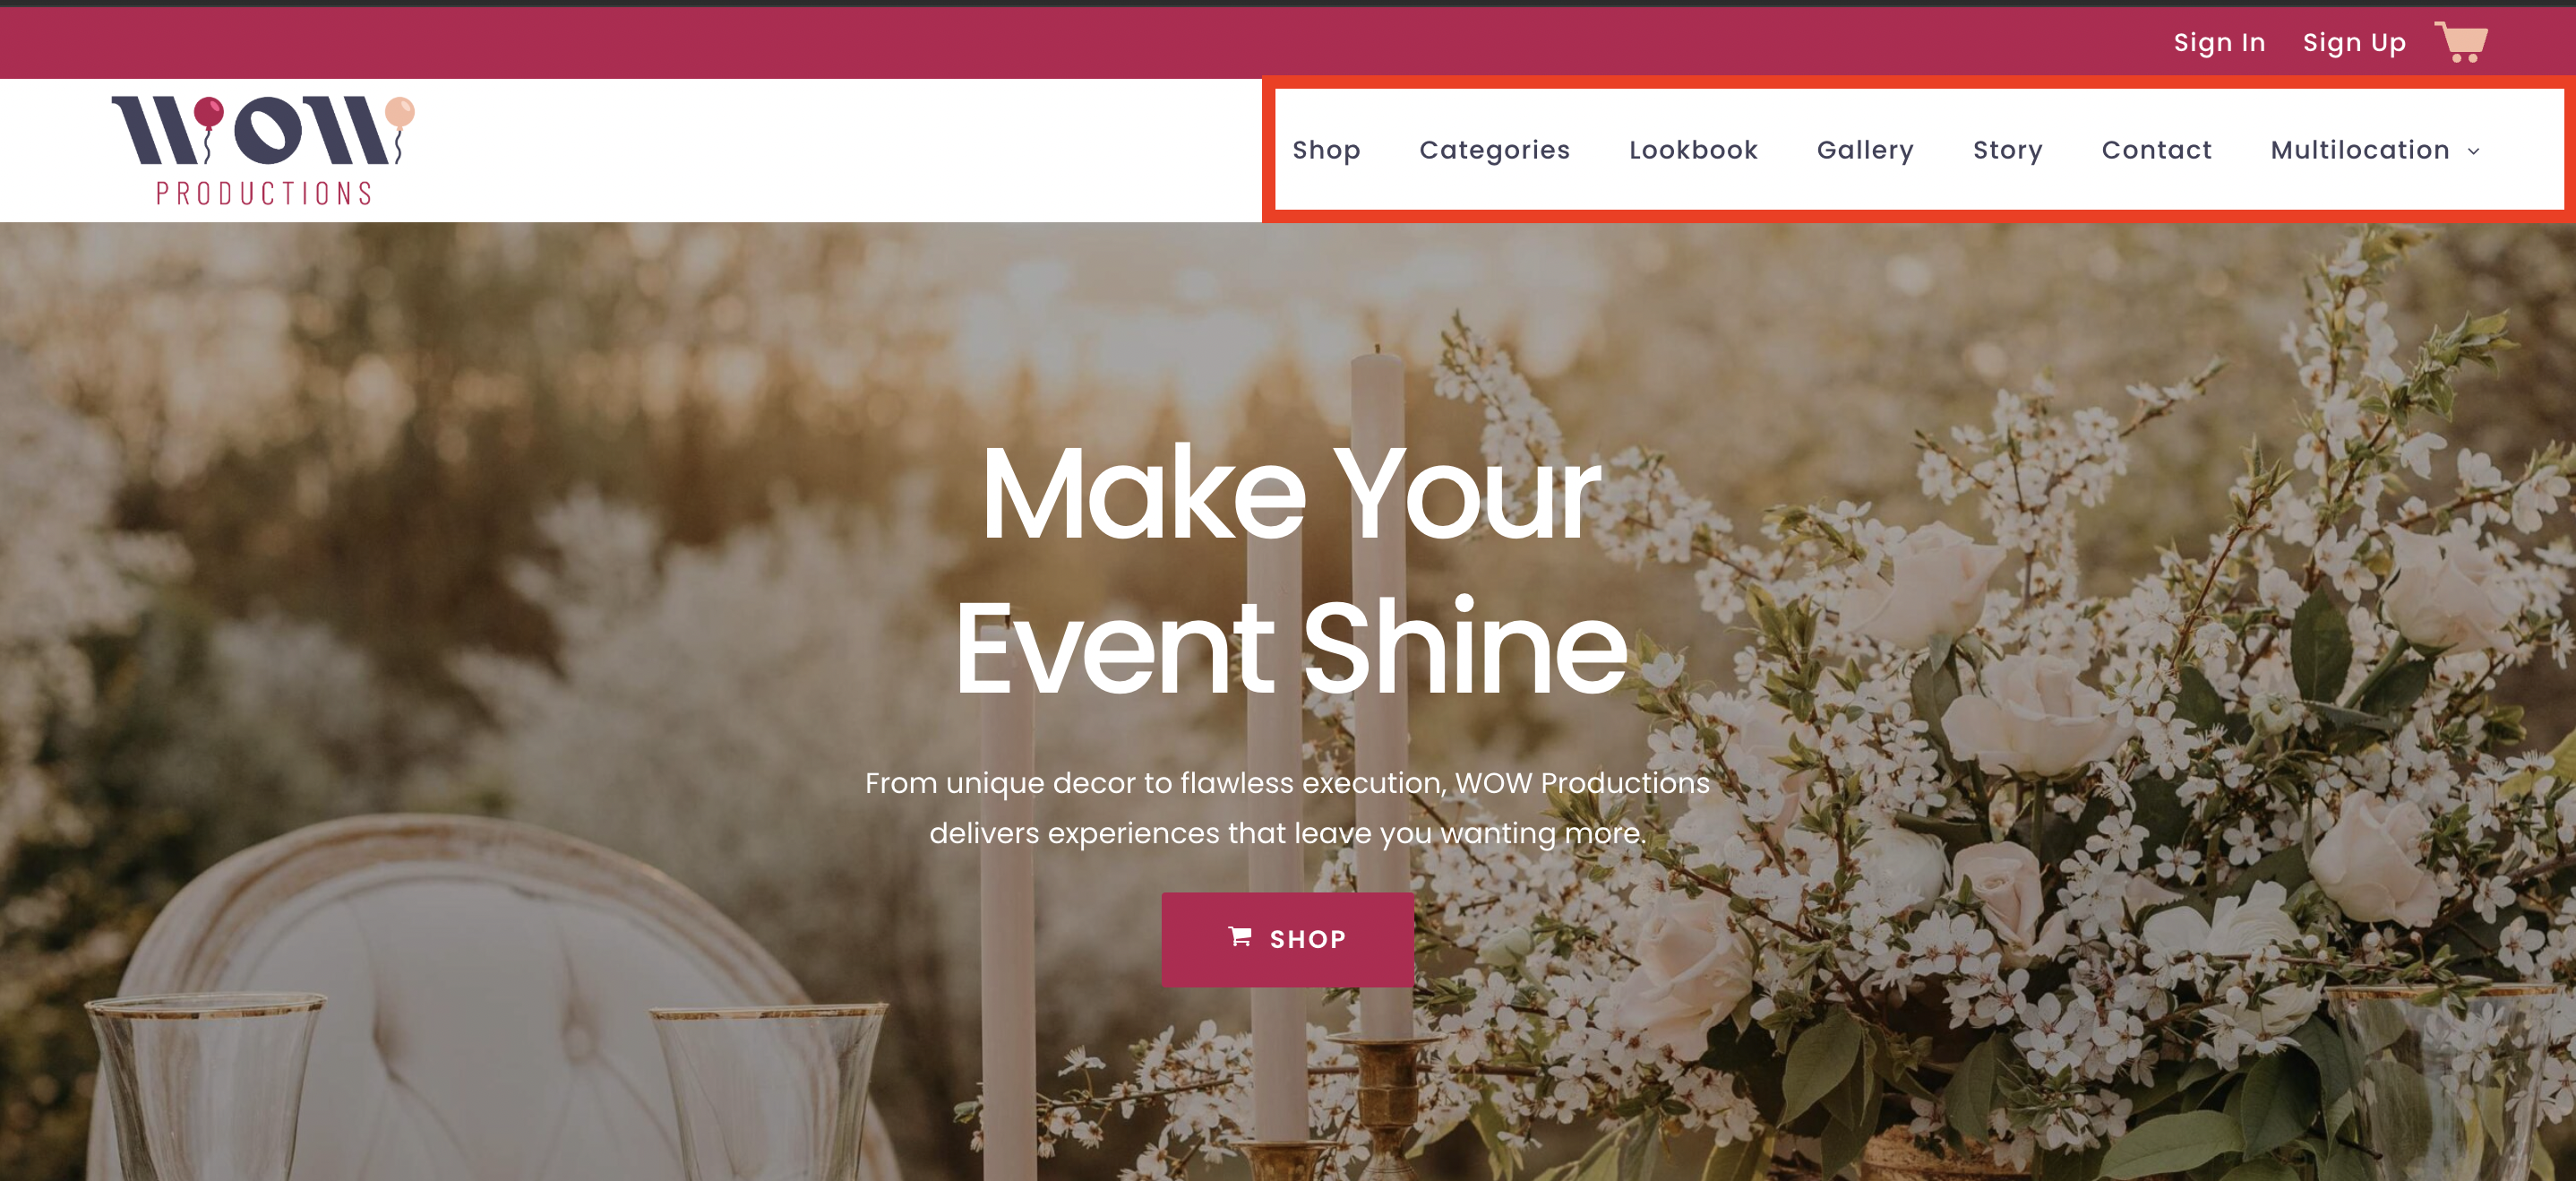Click the WOW Productions logo
This screenshot has height=1181, width=2576.
click(263, 150)
